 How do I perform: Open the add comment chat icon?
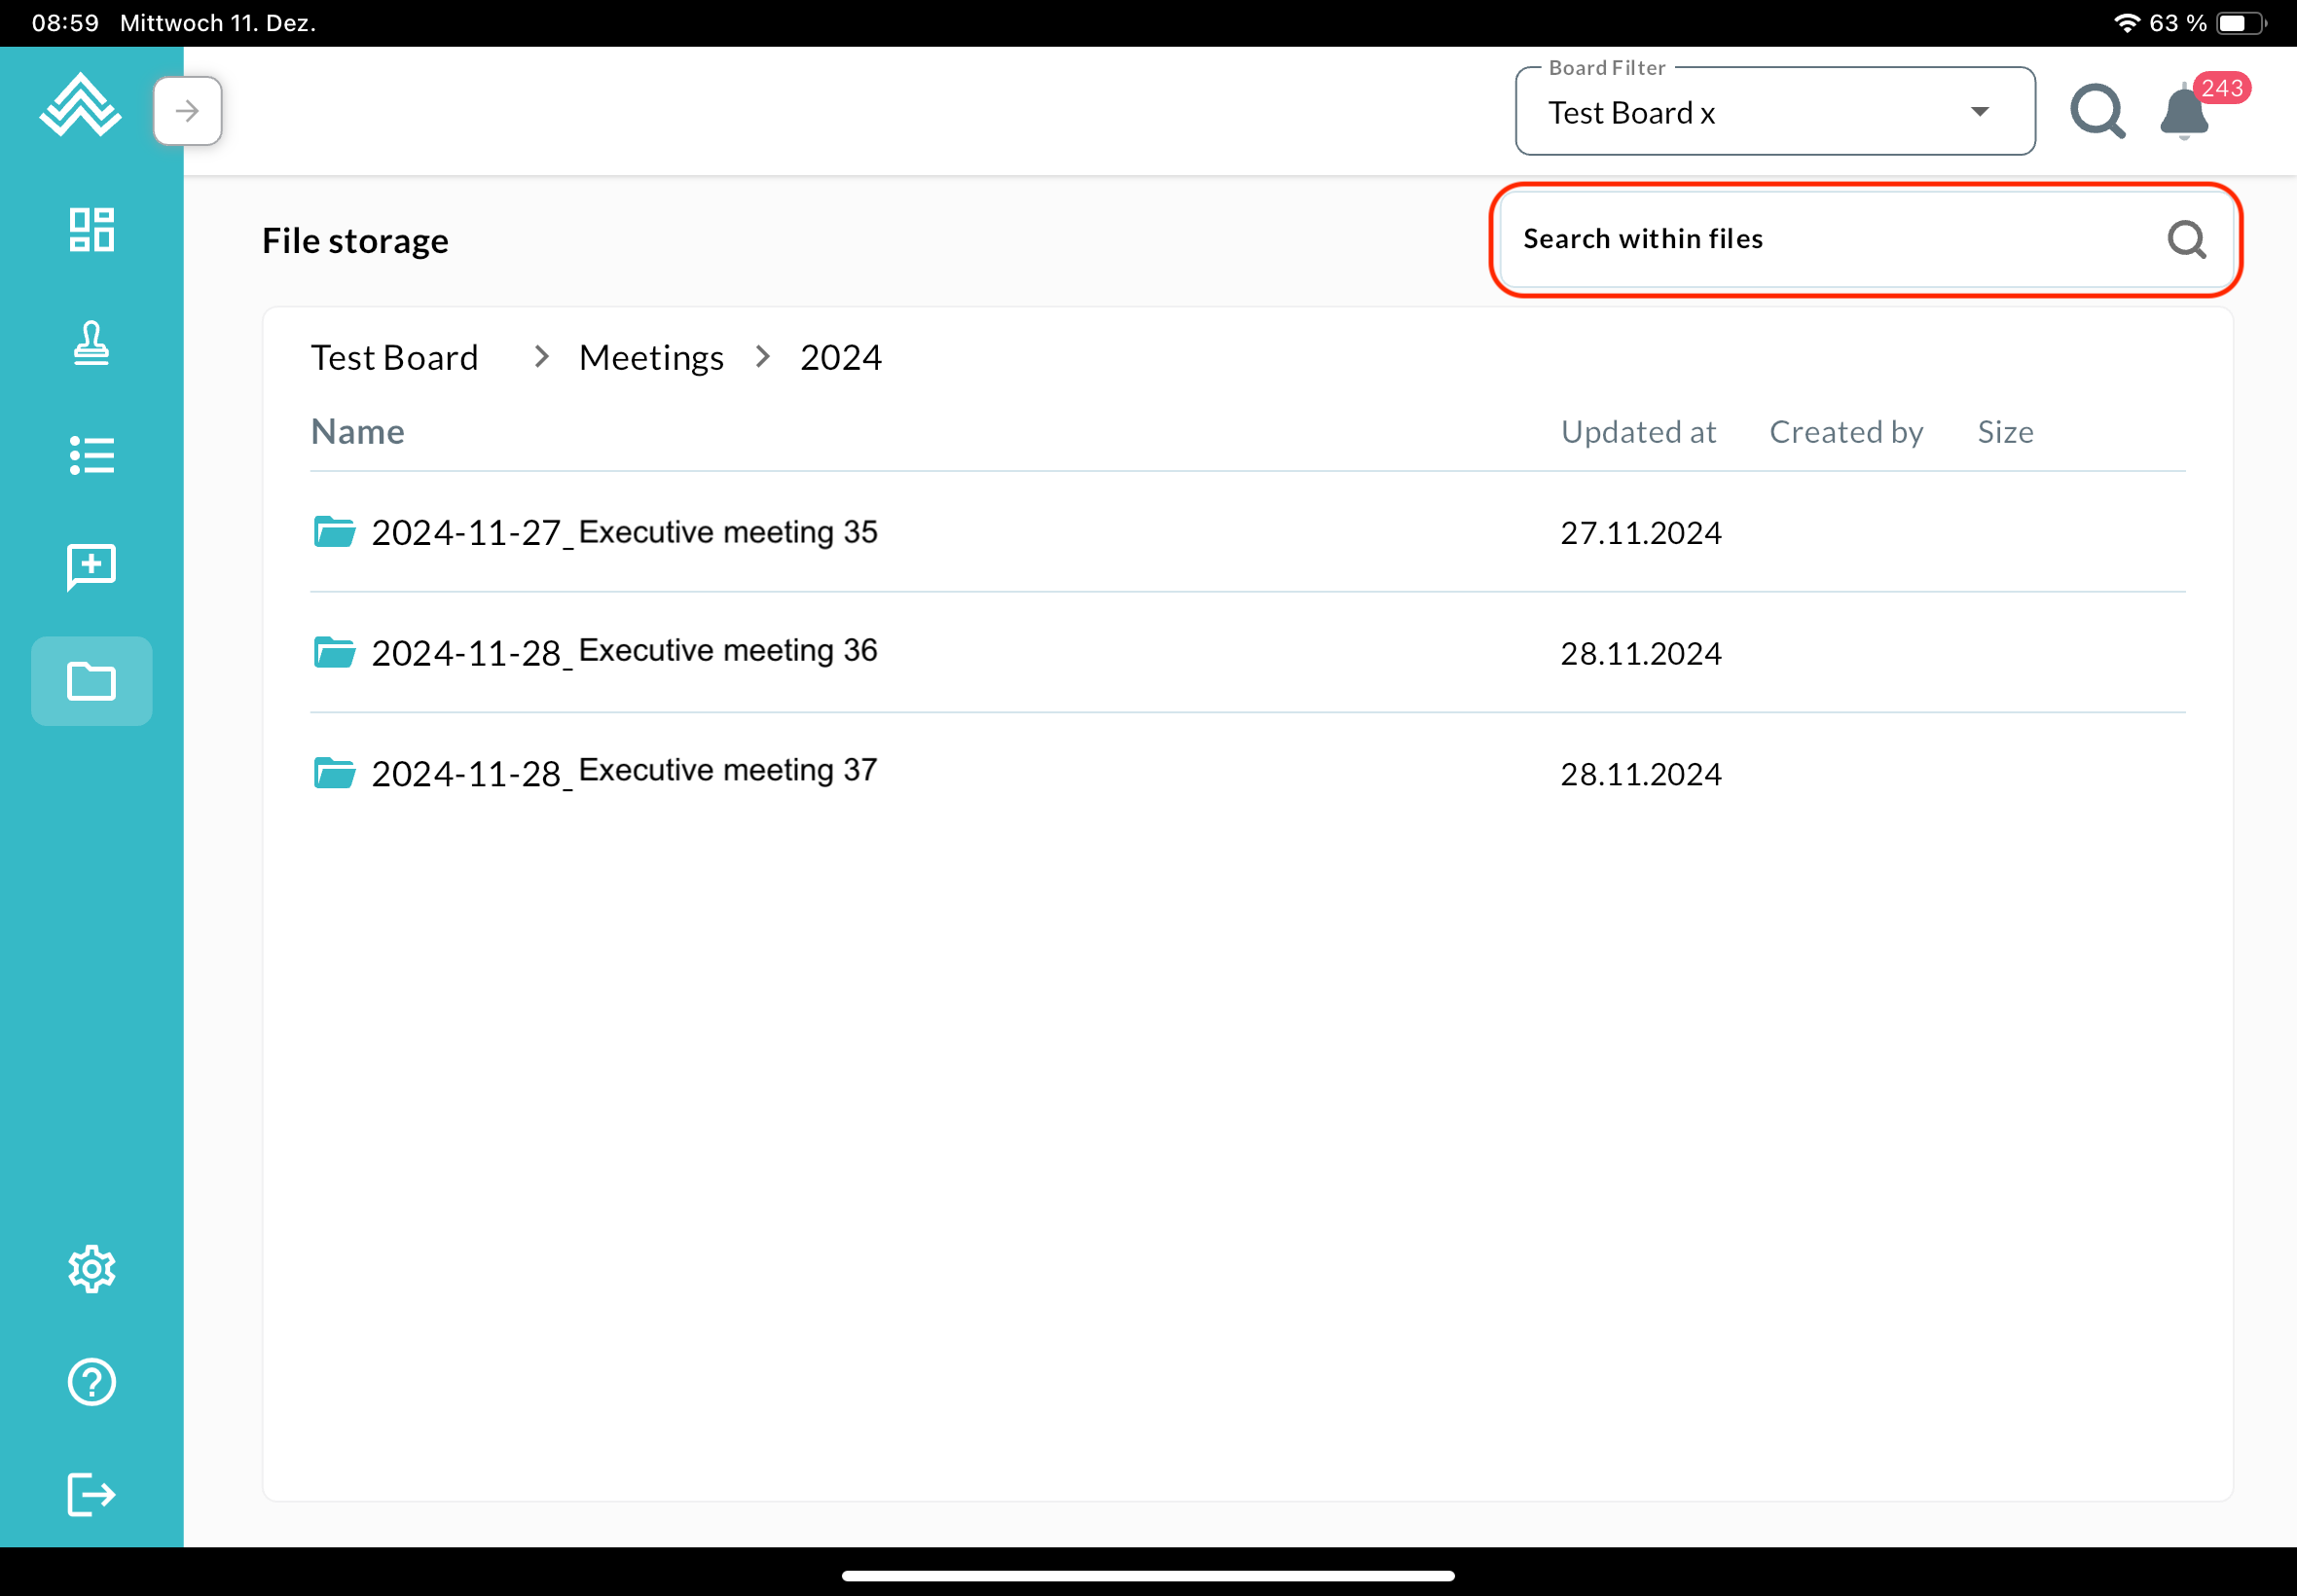(91, 568)
